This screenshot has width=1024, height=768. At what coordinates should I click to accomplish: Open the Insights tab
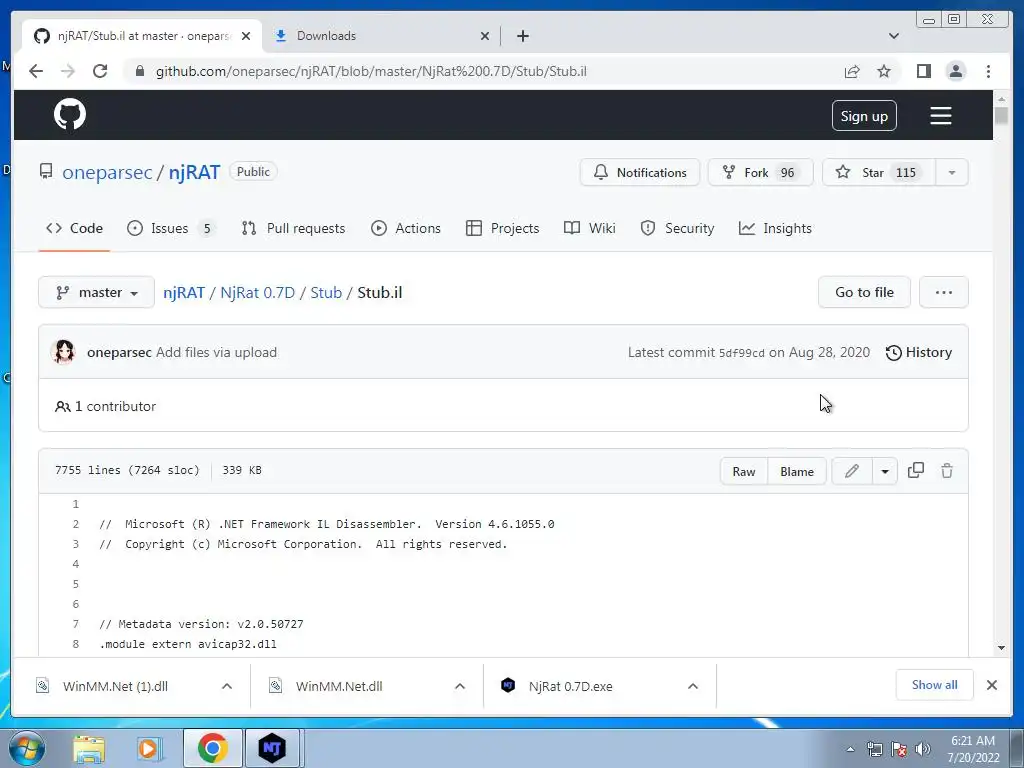[775, 228]
